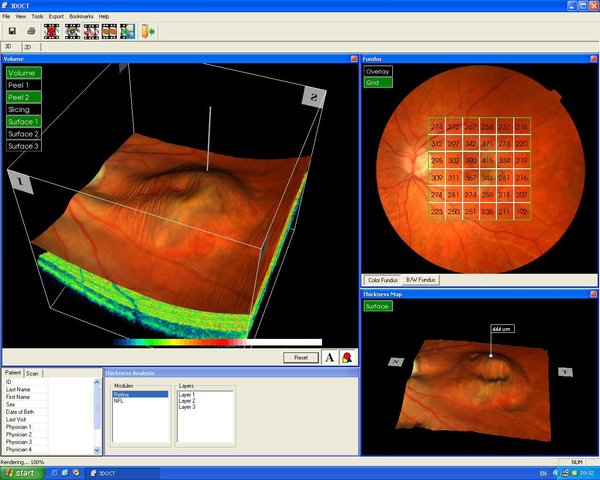This screenshot has width=600, height=480.
Task: Click the grid cell showing 192
Action: click(522, 211)
